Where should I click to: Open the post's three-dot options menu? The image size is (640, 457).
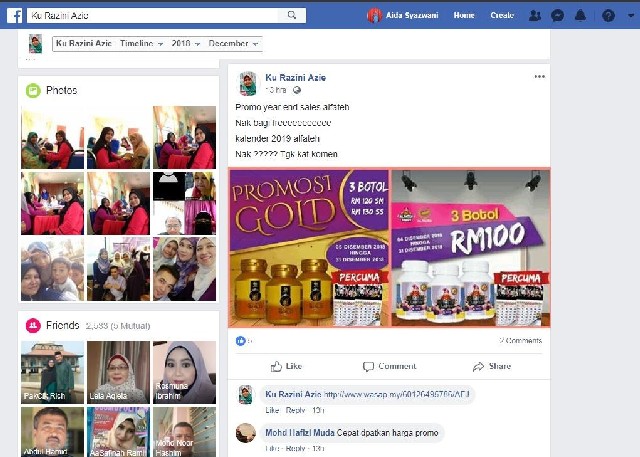coord(540,77)
